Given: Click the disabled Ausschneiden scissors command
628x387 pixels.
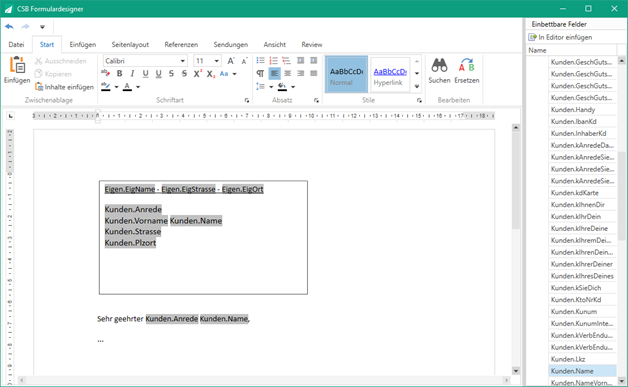Looking at the screenshot, I should (60, 61).
